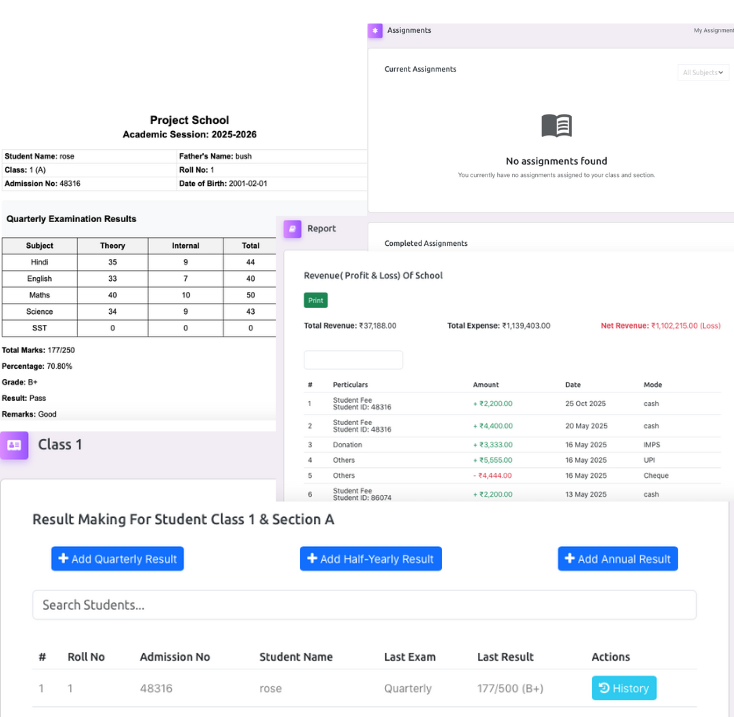734x717 pixels.
Task: Select the Completed Assignments section heading
Action: (426, 243)
